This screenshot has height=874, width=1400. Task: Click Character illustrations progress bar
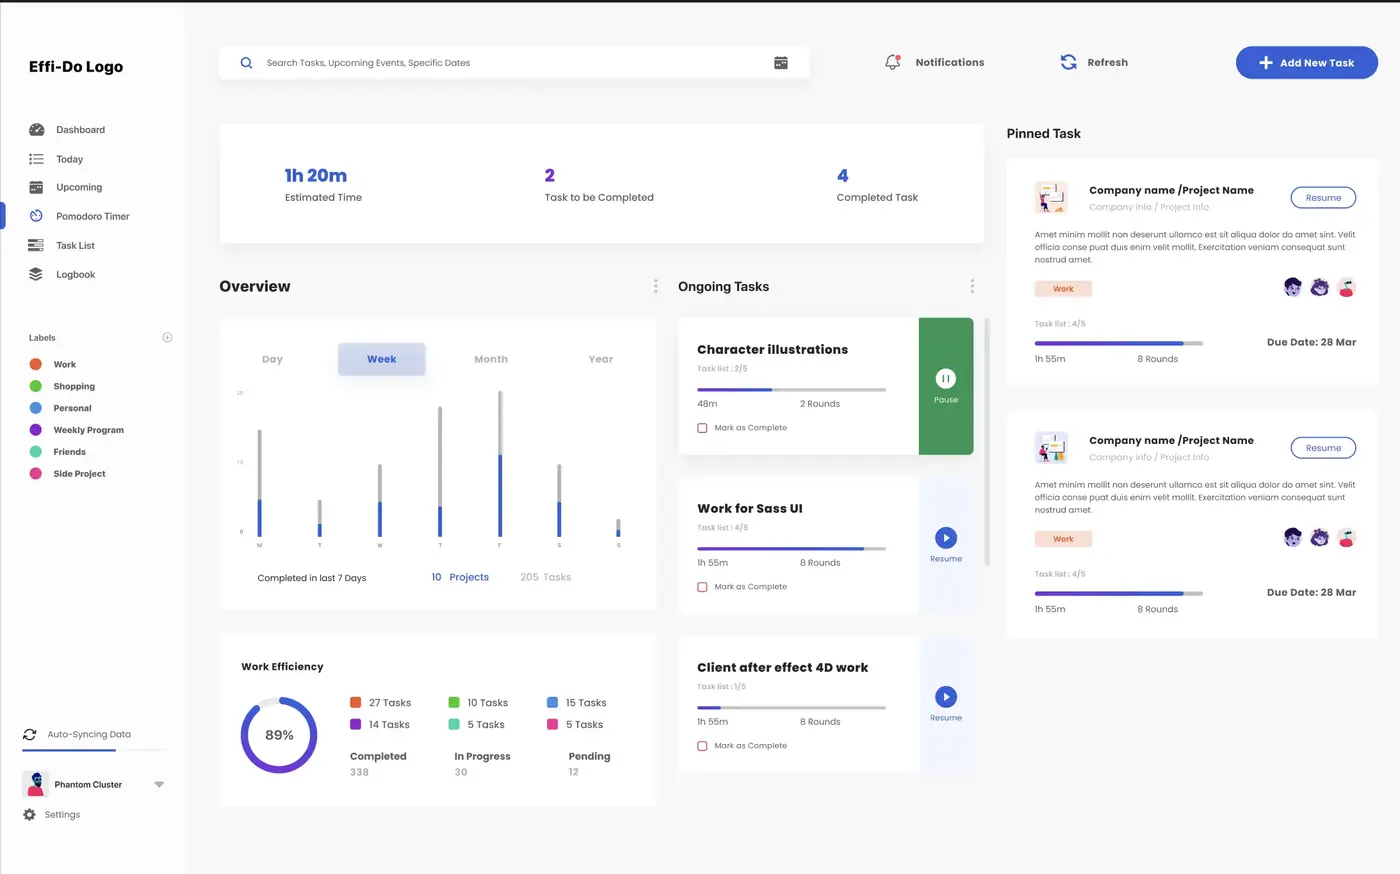[791, 390]
